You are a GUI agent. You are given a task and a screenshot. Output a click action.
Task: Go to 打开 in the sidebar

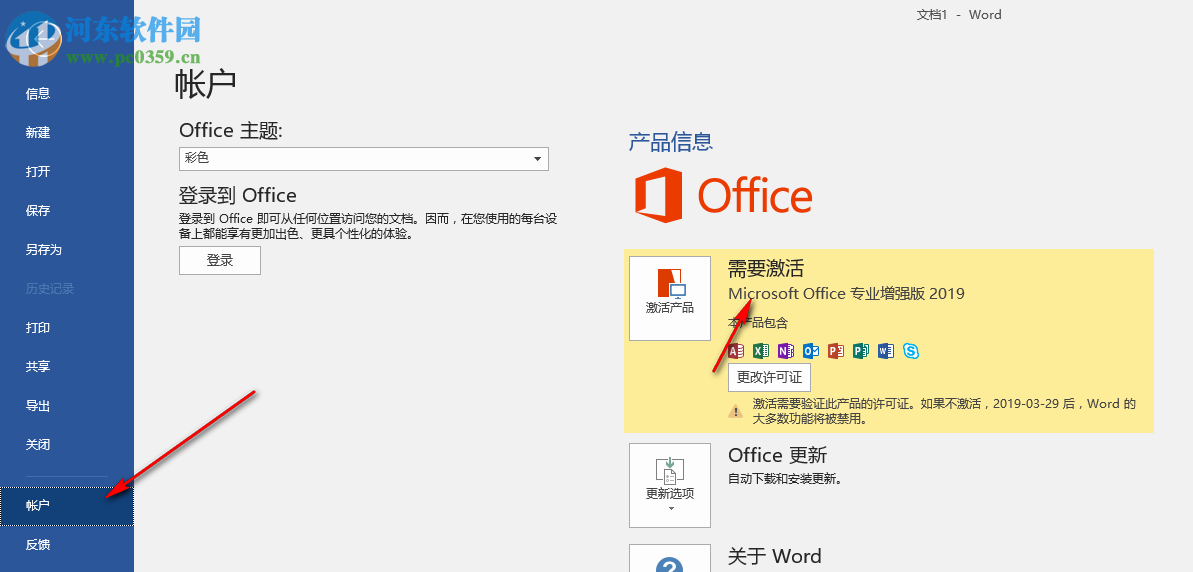pos(38,171)
